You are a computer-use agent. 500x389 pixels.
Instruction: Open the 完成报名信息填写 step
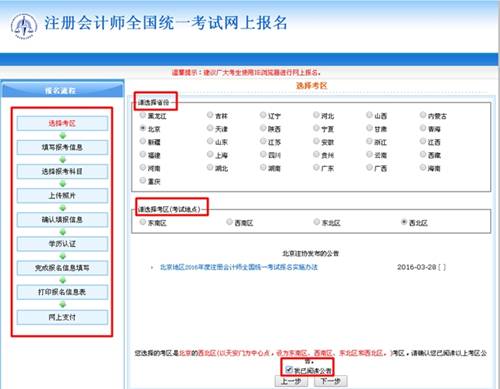point(62,268)
